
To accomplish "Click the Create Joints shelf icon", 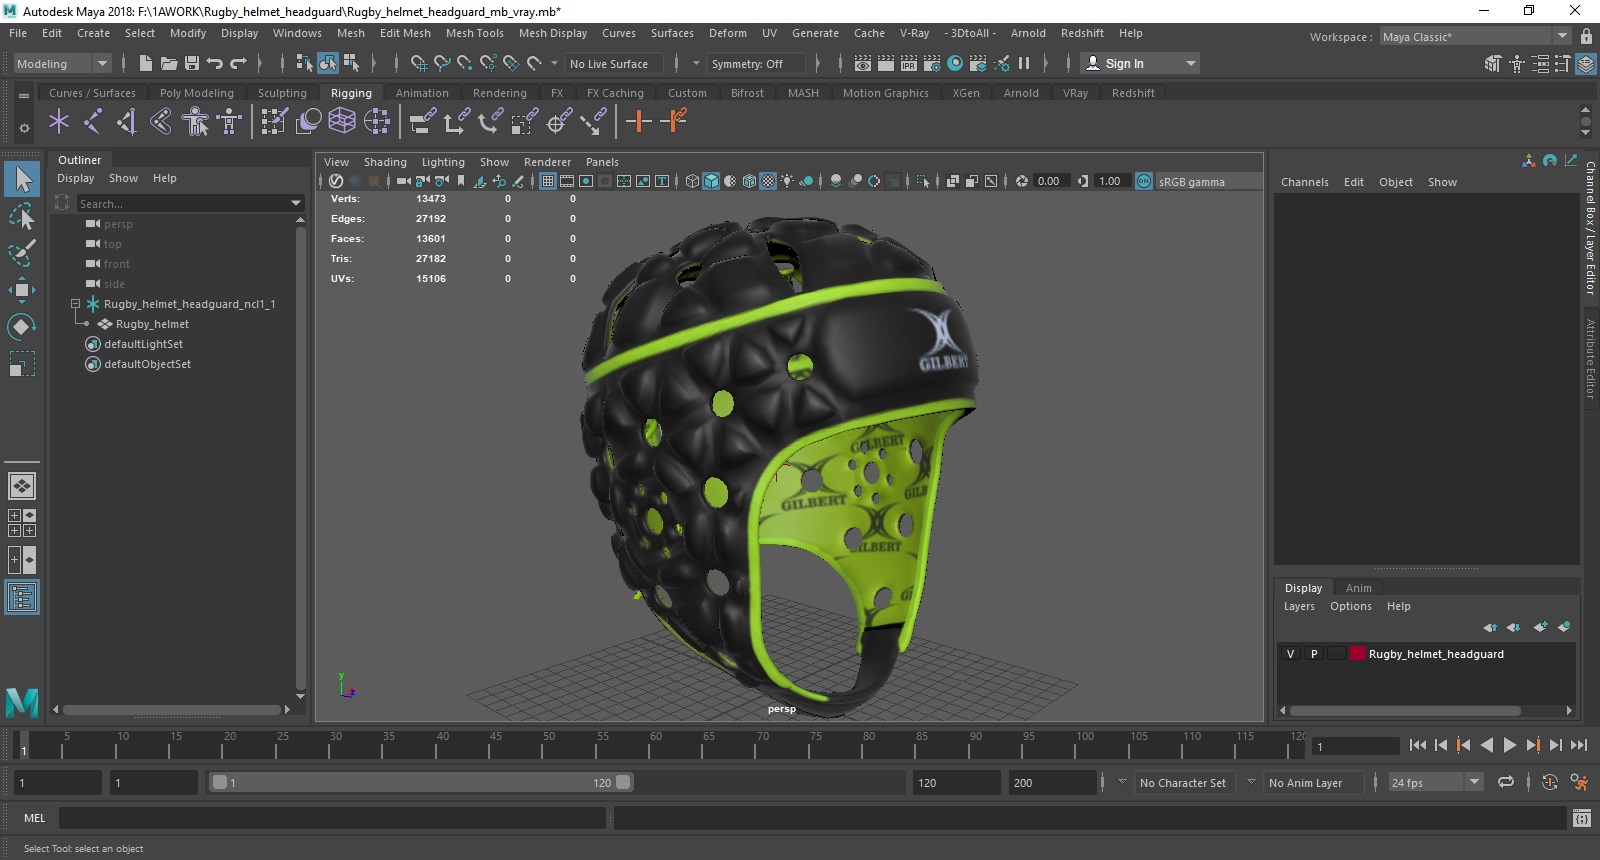I will [x=93, y=122].
